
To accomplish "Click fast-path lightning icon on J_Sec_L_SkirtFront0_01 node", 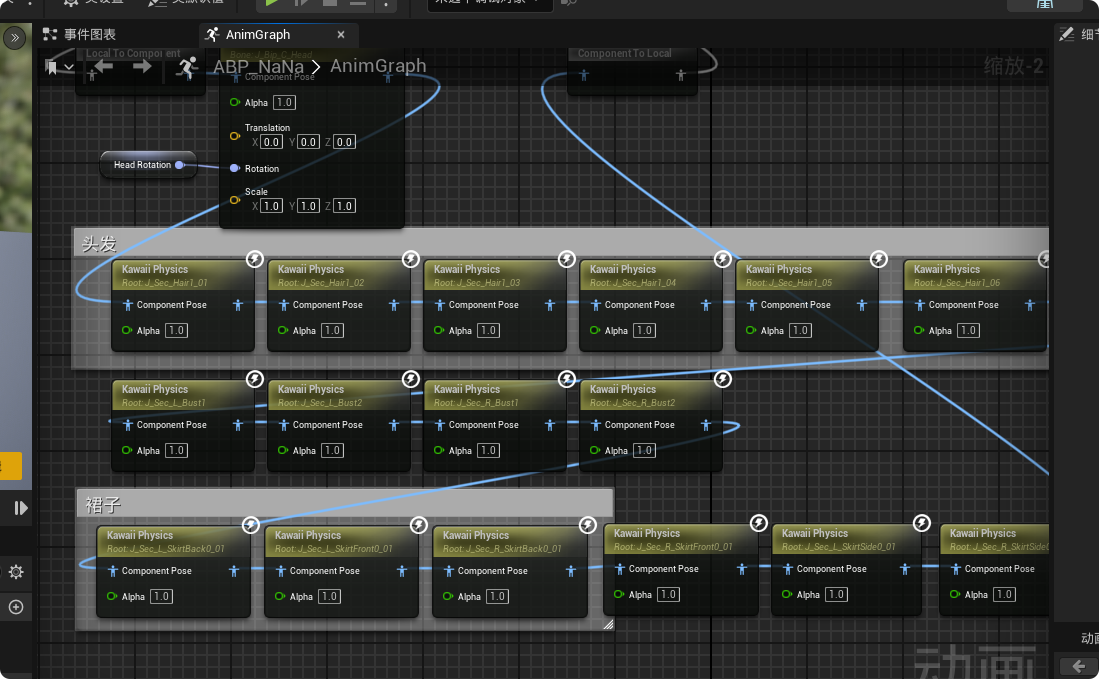I will [x=418, y=525].
